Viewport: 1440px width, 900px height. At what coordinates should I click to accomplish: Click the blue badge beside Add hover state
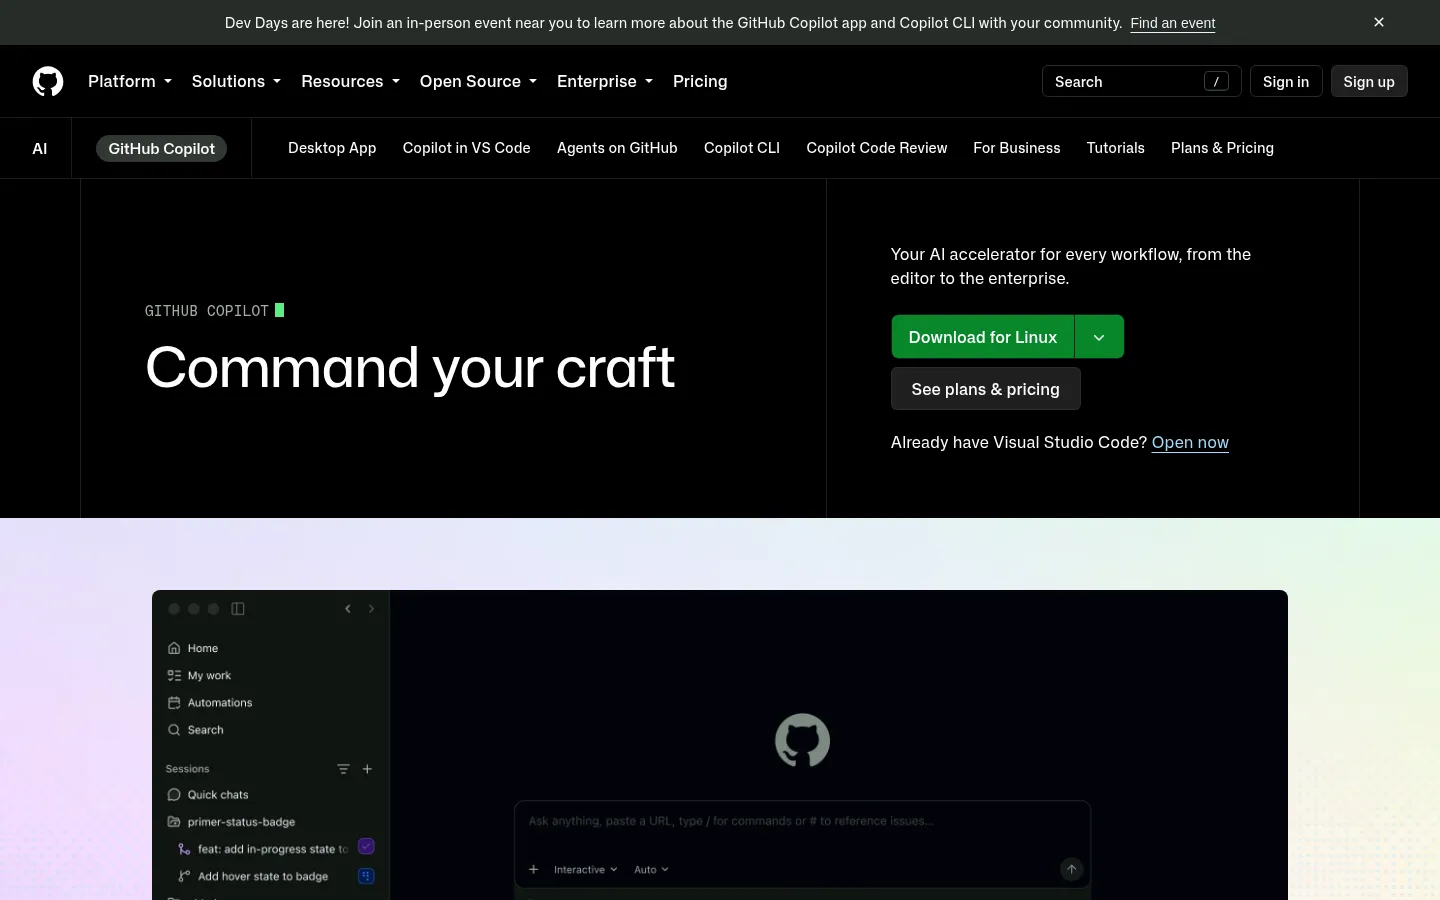366,876
